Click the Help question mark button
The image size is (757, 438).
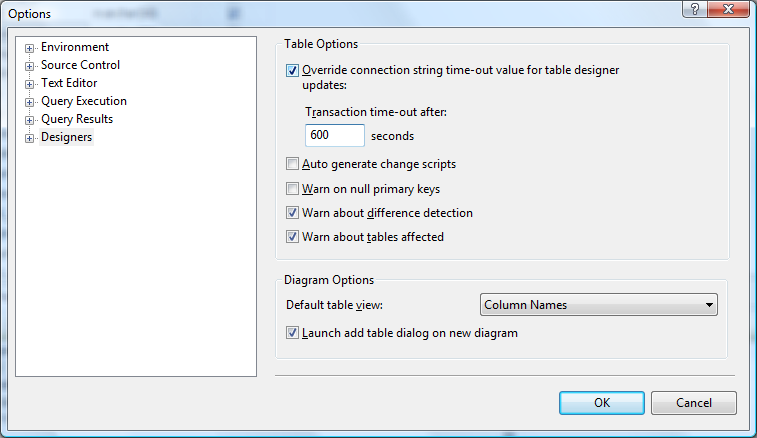coord(691,10)
